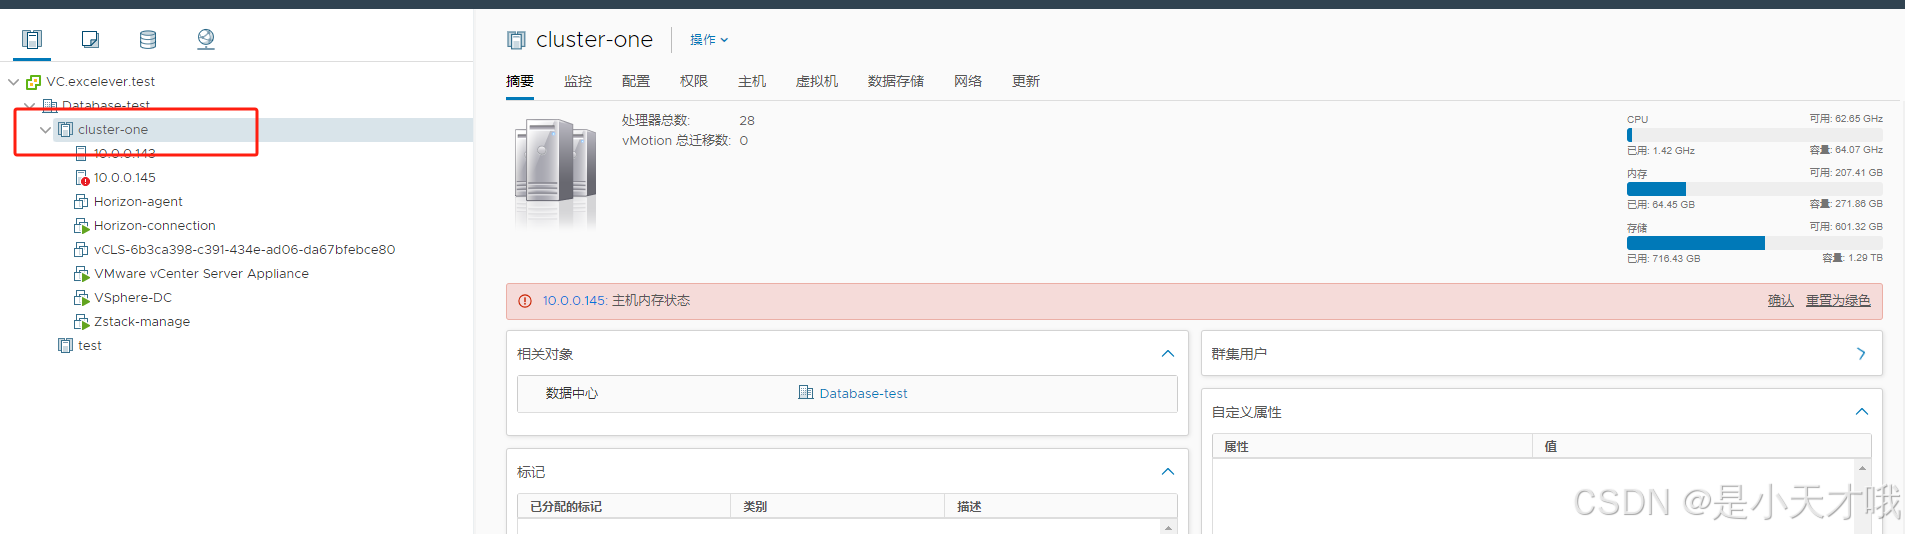Click the 确认 acknowledge alert link
Viewport: 1905px width, 534px height.
tap(1781, 301)
